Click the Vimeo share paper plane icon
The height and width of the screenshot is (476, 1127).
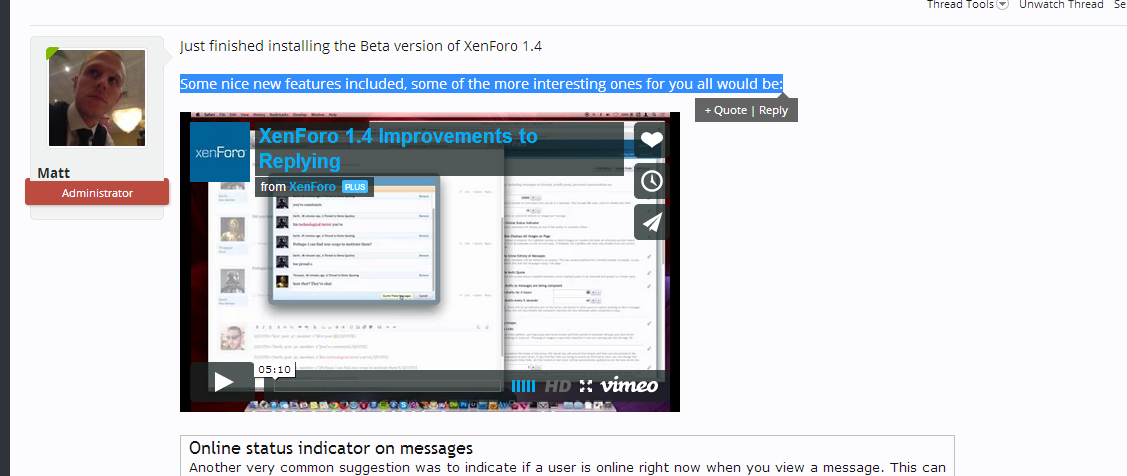point(652,223)
